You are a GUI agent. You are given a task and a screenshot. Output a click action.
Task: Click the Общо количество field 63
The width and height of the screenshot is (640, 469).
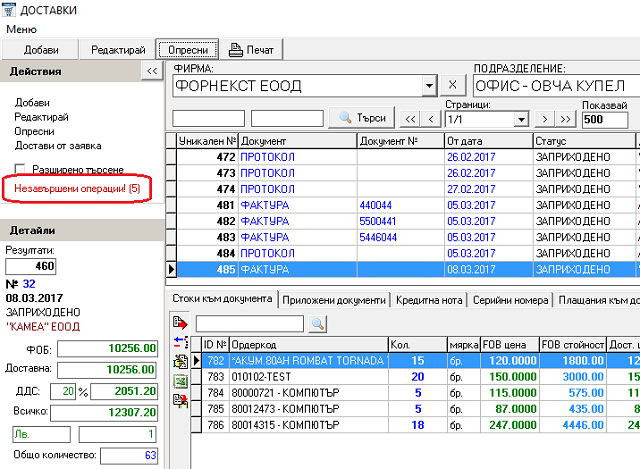pos(129,456)
